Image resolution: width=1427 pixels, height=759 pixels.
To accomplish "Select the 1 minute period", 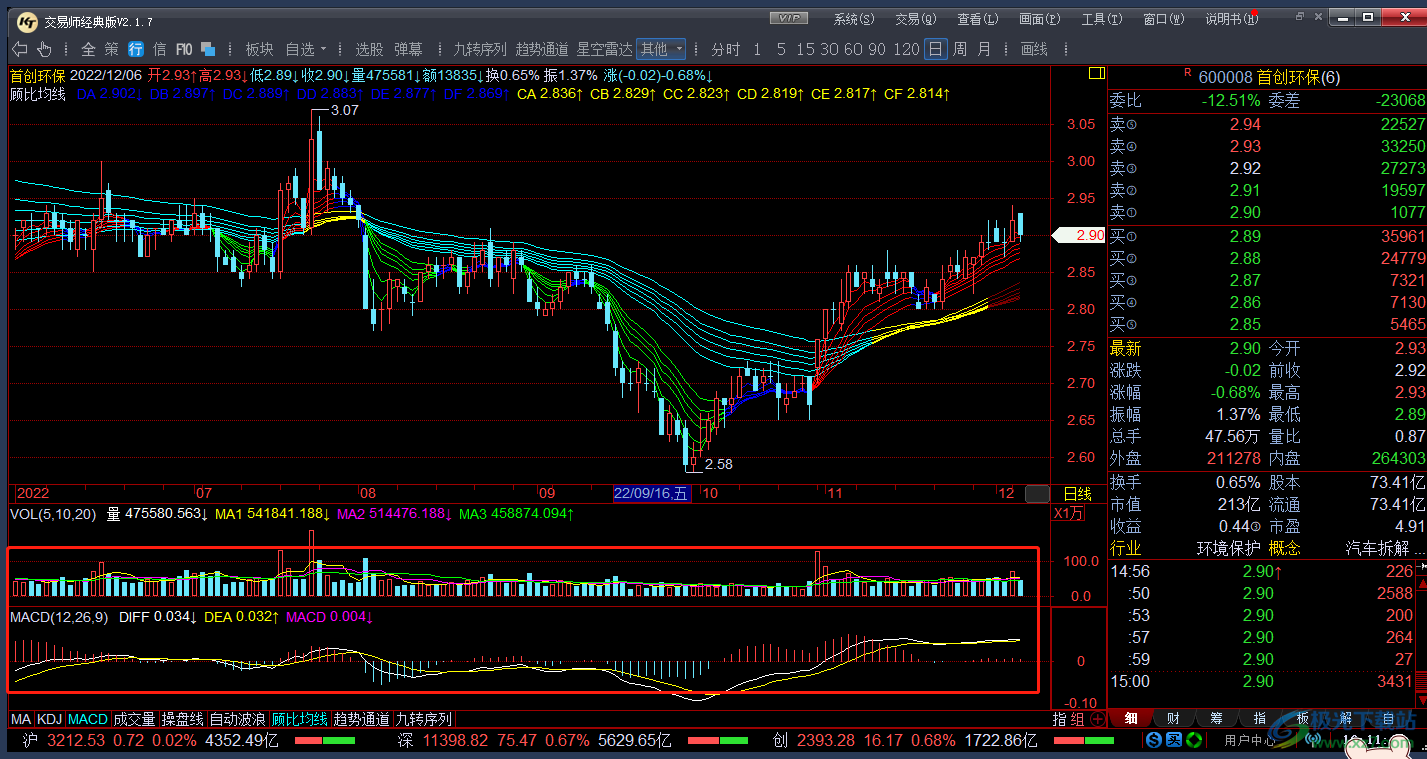I will click(x=757, y=49).
